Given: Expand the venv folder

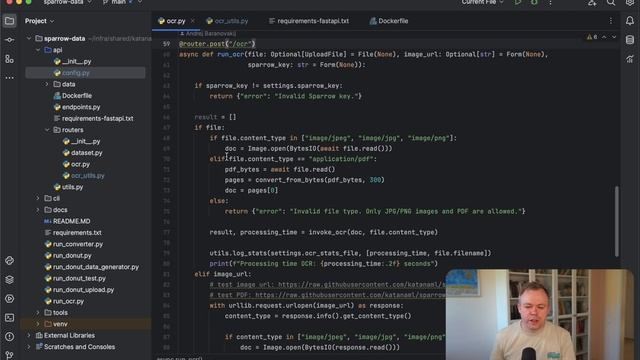Looking at the screenshot, I should (38, 324).
